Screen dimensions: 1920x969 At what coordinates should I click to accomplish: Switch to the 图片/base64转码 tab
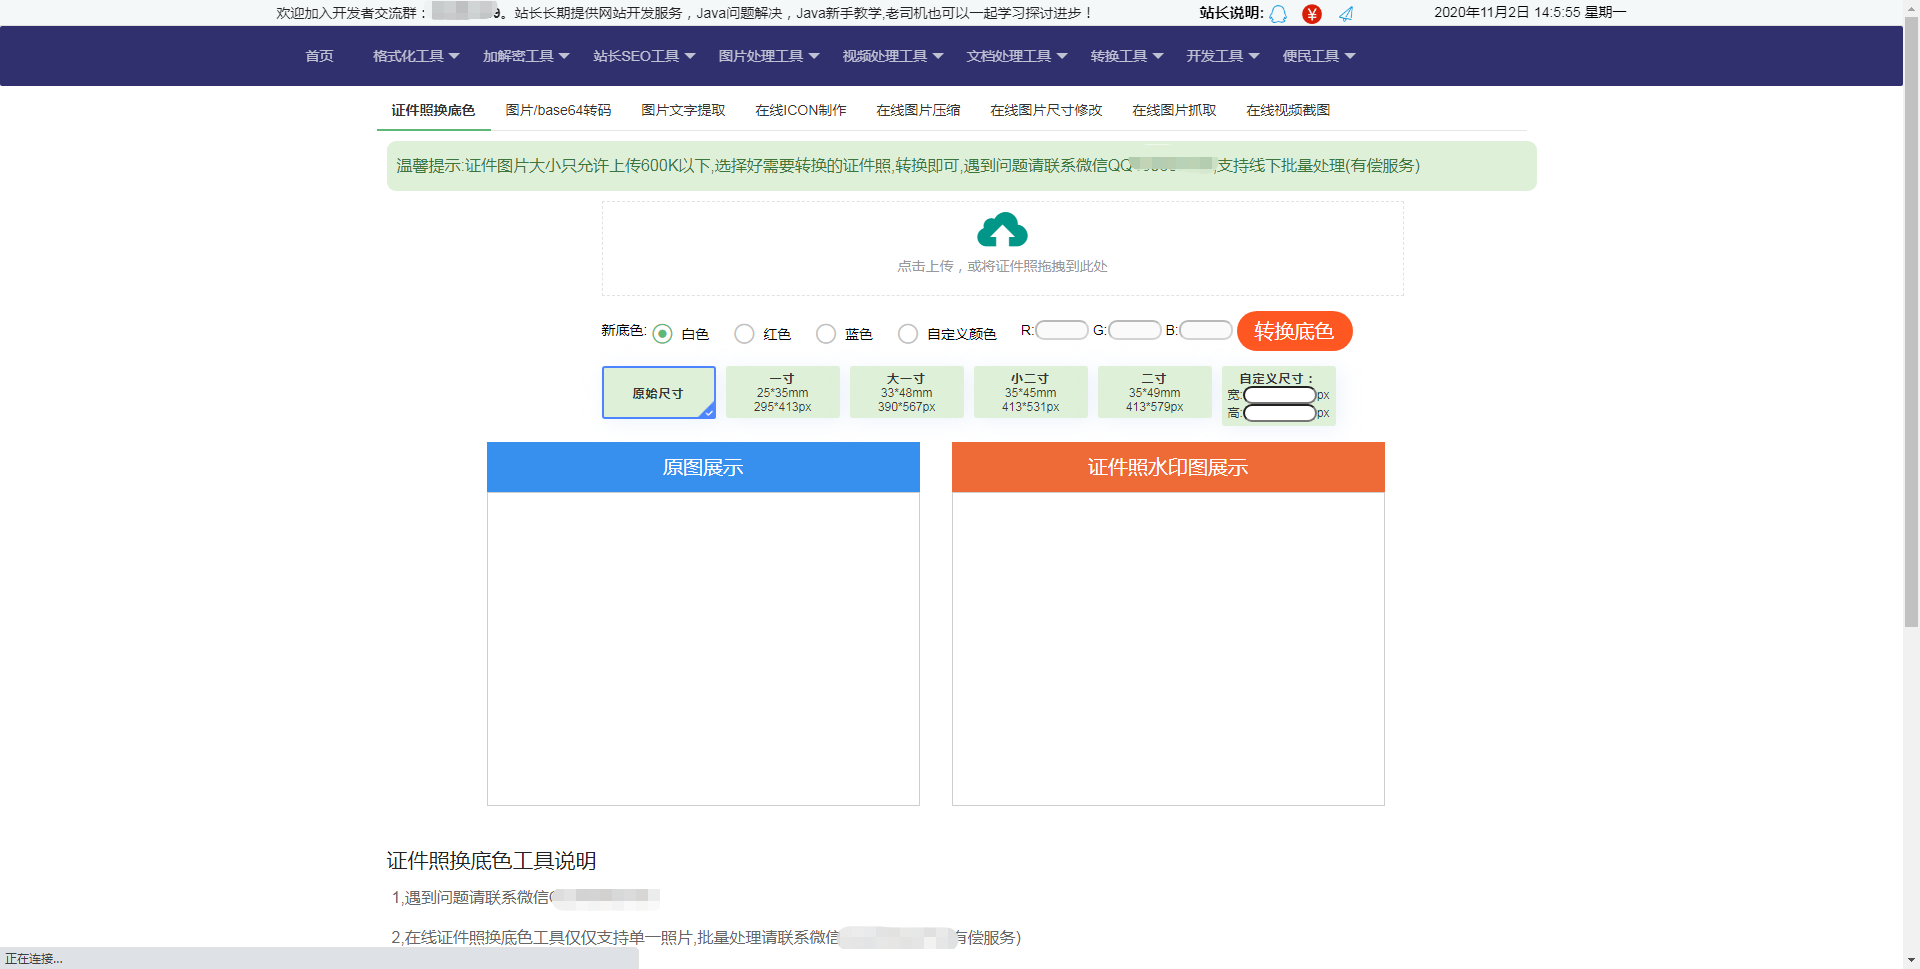pos(558,110)
